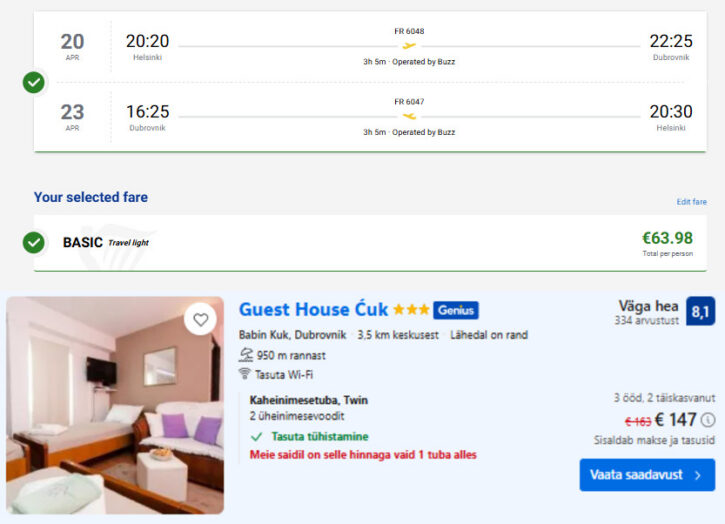The image size is (725, 524).
Task: Click the outbound flight plane icon
Action: [409, 46]
